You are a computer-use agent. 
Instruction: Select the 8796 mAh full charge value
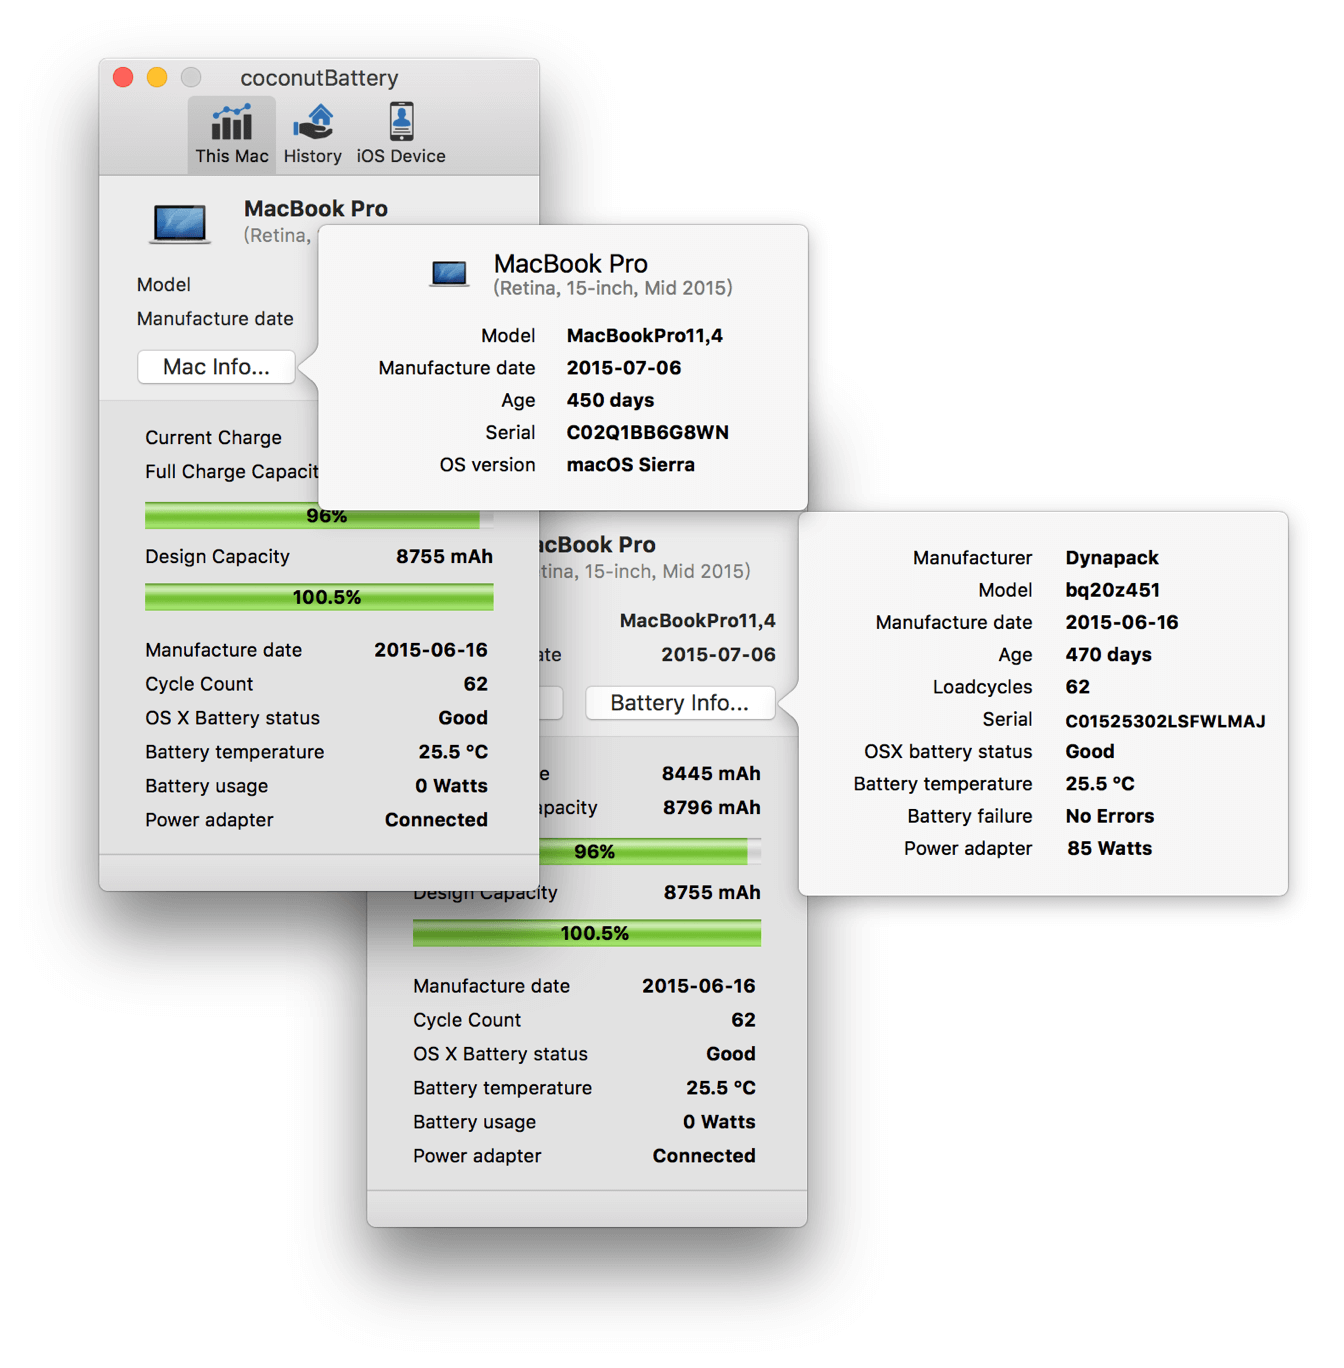(x=711, y=808)
